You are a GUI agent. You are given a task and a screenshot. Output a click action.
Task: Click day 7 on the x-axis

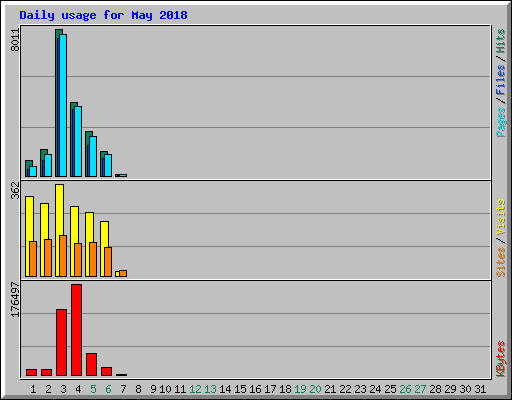(123, 389)
